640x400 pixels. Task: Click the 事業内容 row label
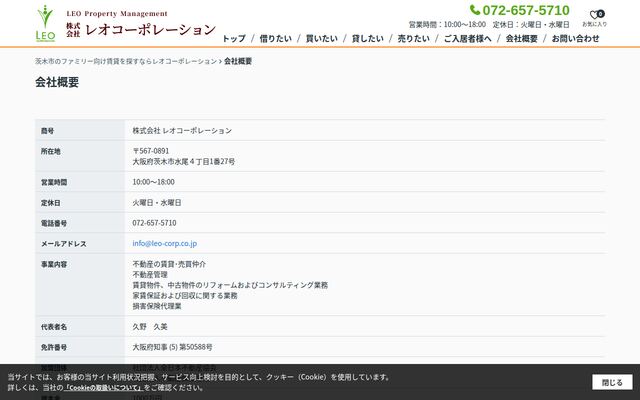[x=54, y=264]
